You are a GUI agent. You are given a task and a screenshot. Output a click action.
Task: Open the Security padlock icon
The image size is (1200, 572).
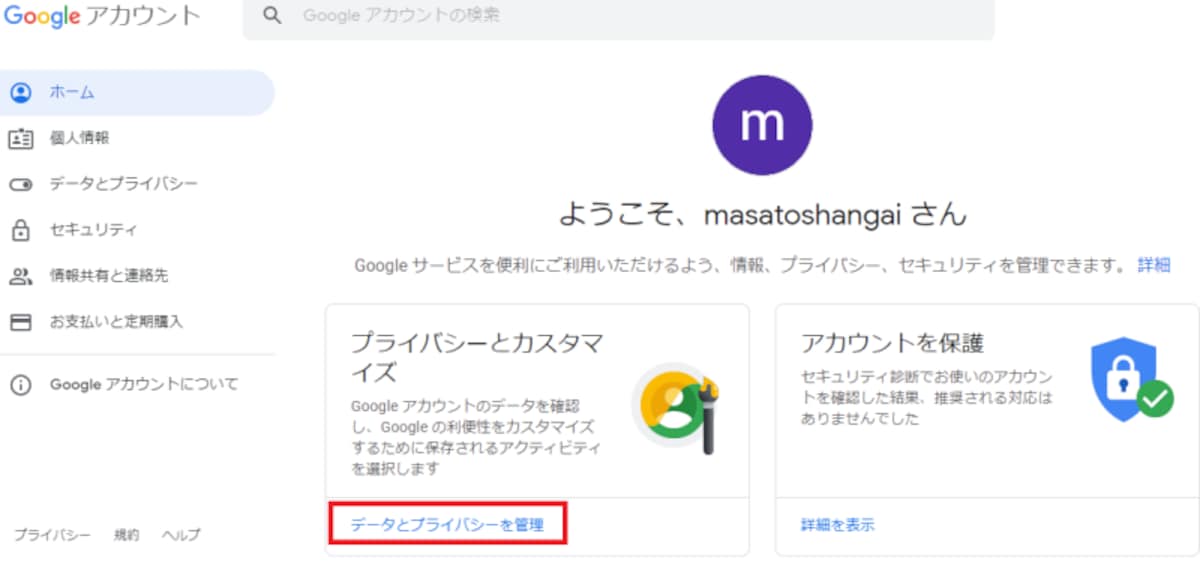point(20,230)
